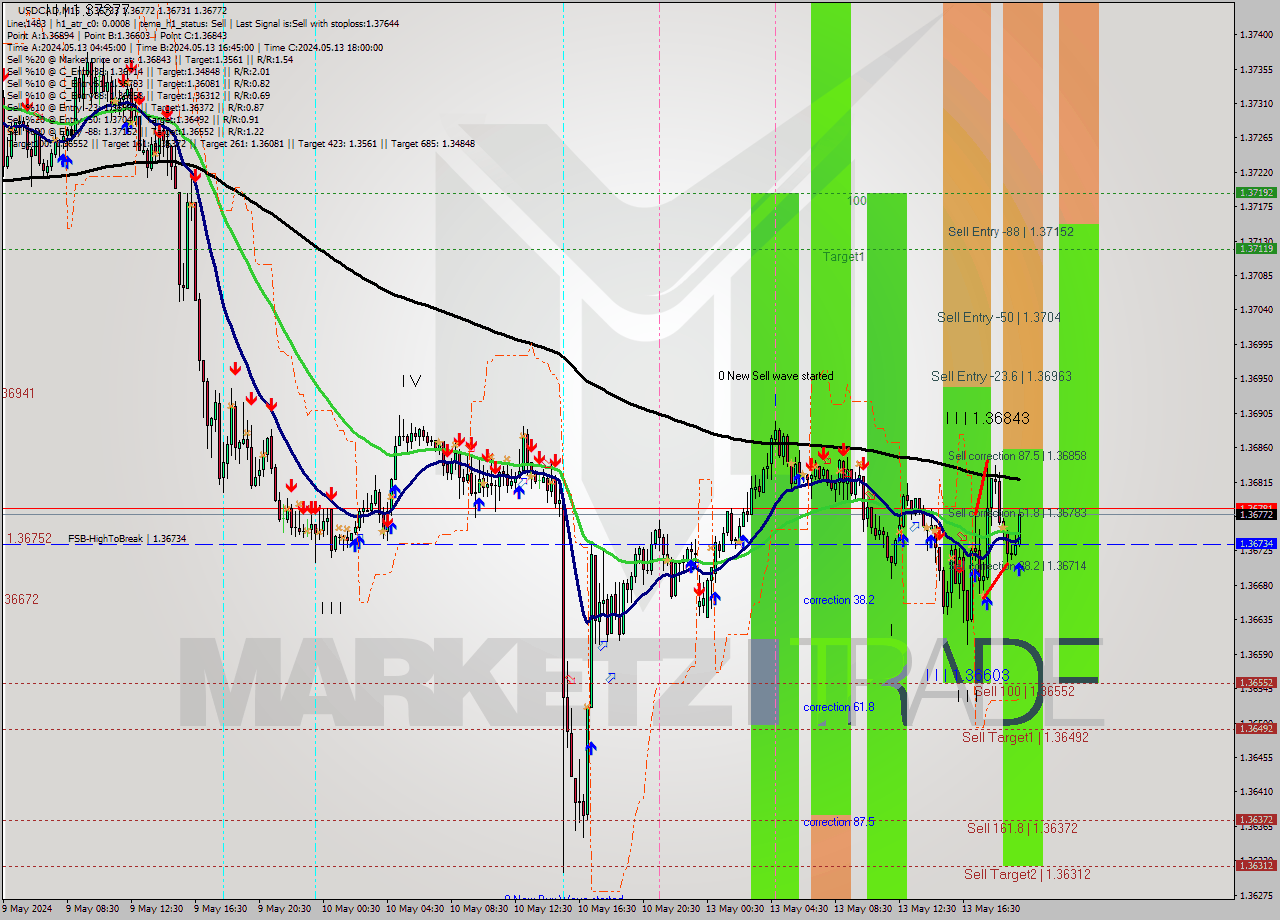Click the 'Sell 100 | 1.36552' label
This screenshot has width=1280, height=920.
(x=1024, y=692)
